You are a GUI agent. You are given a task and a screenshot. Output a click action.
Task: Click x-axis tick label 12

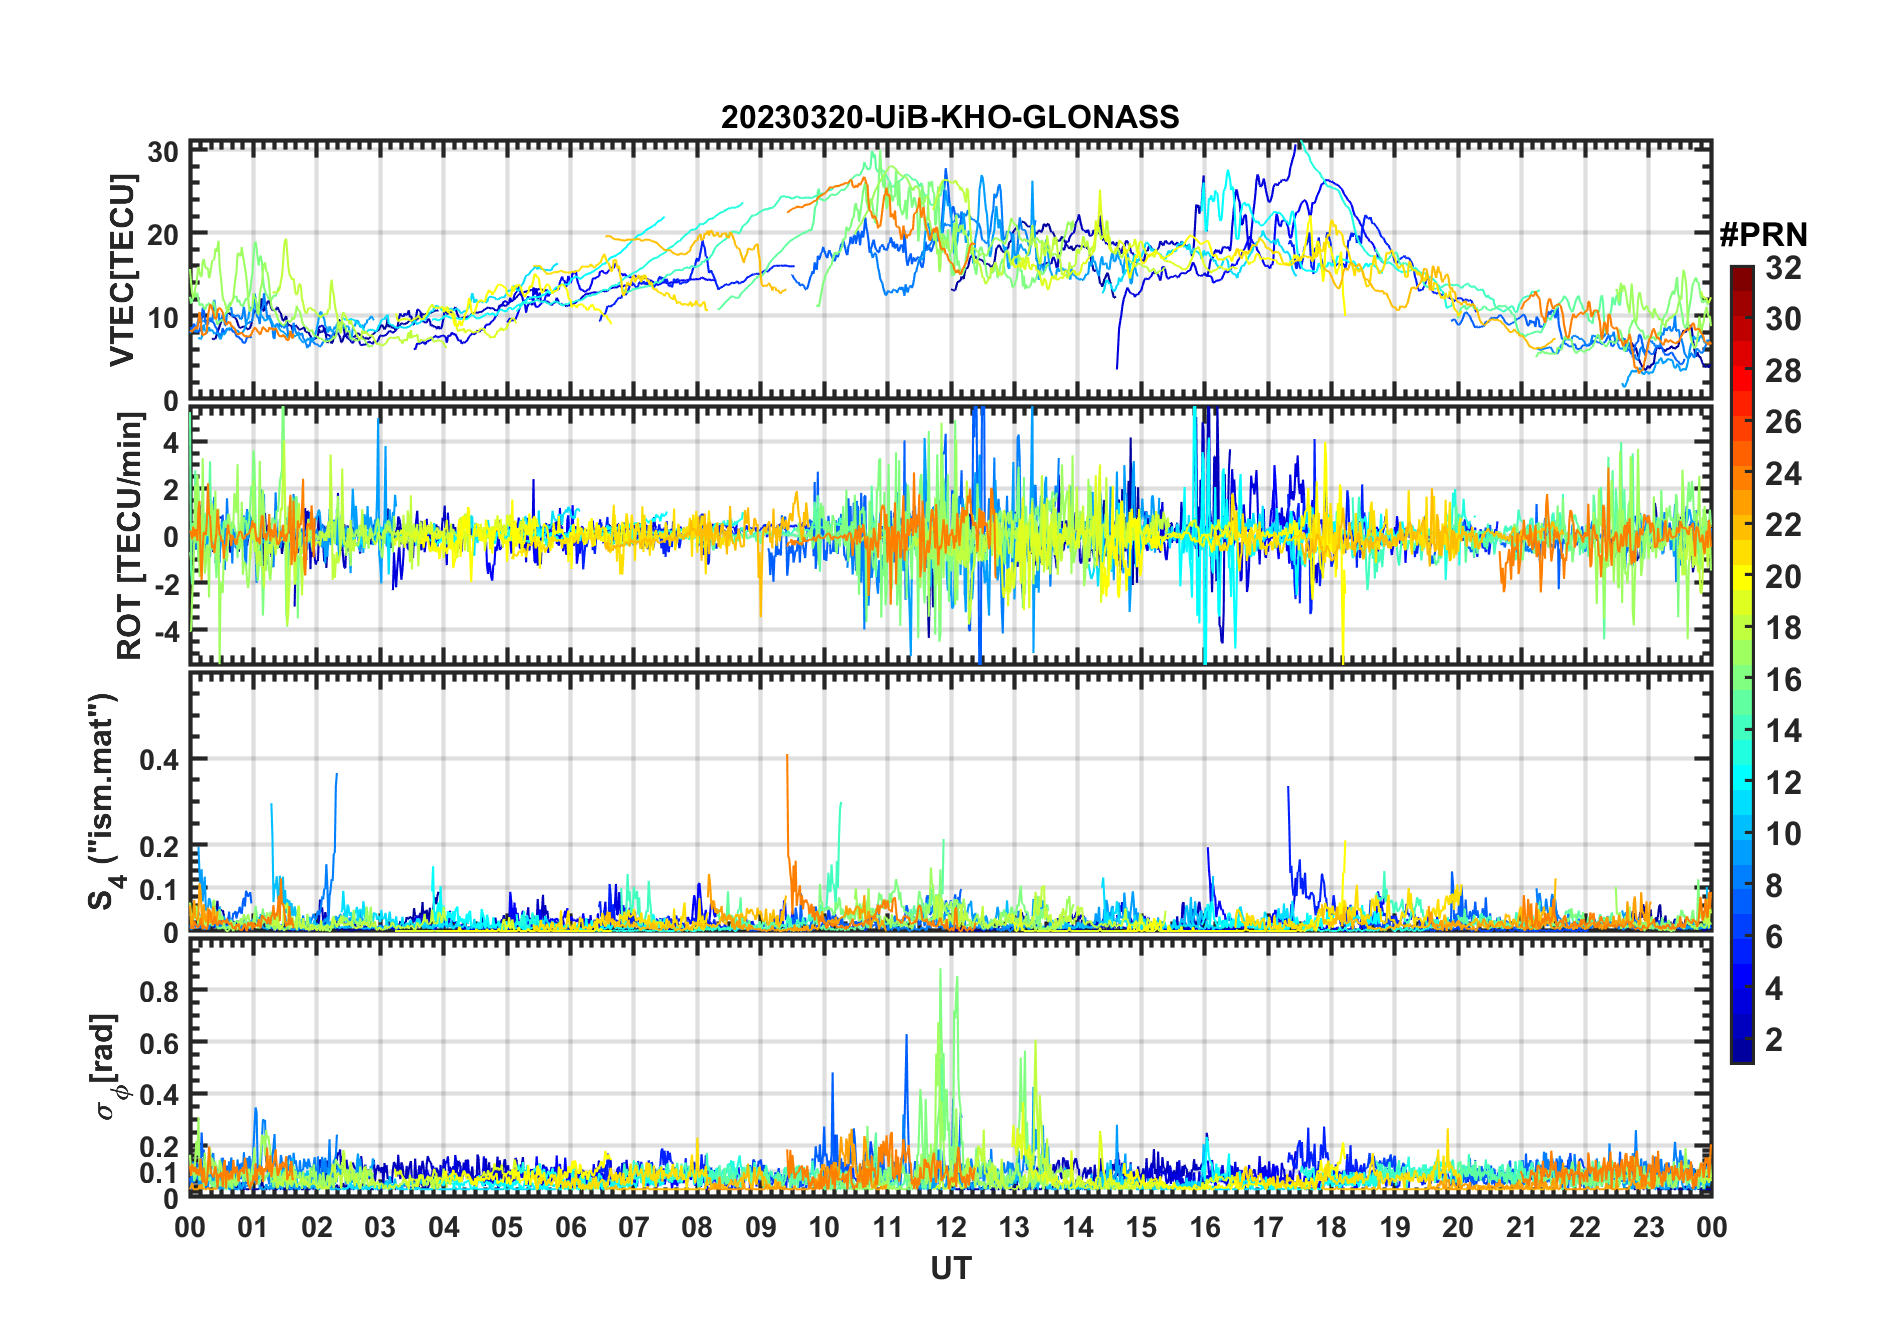click(x=951, y=1227)
